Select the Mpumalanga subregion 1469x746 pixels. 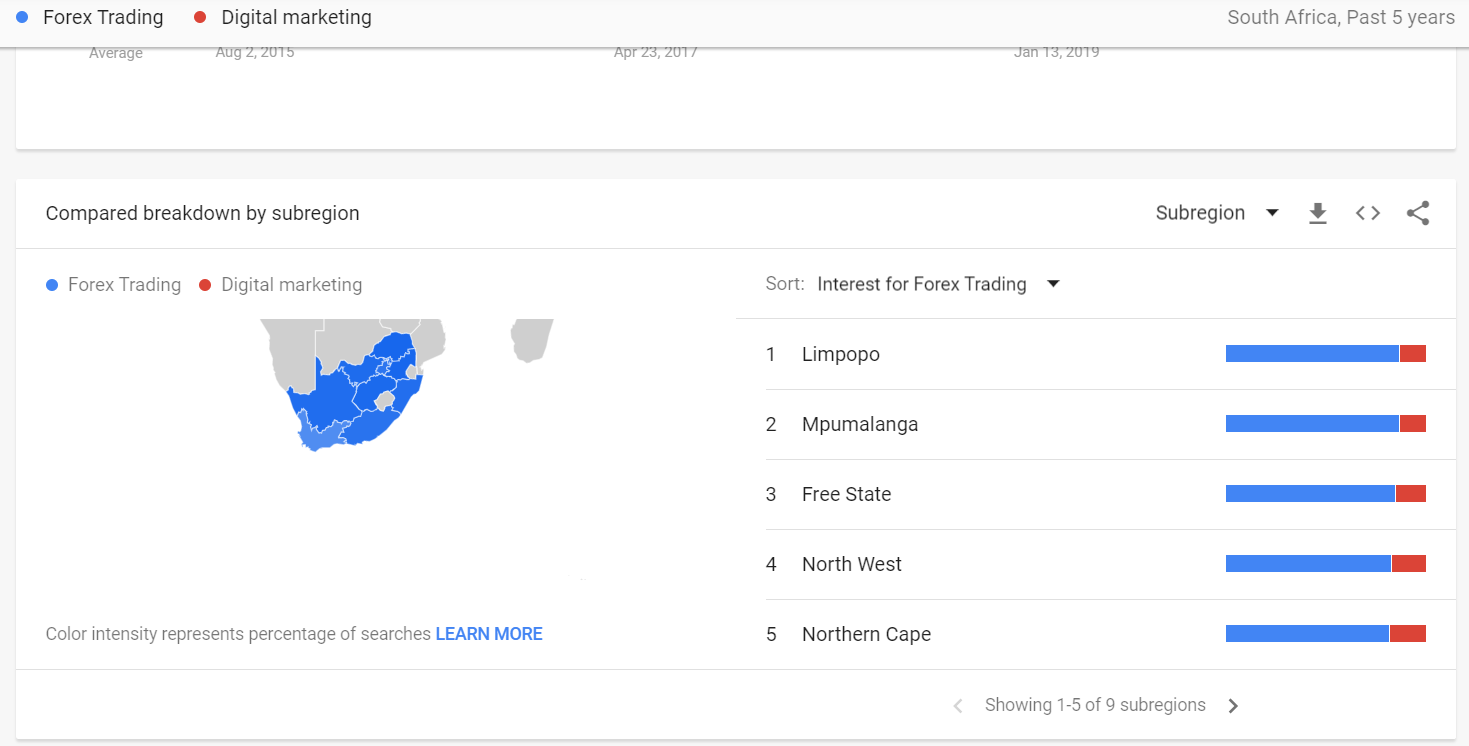coord(860,424)
